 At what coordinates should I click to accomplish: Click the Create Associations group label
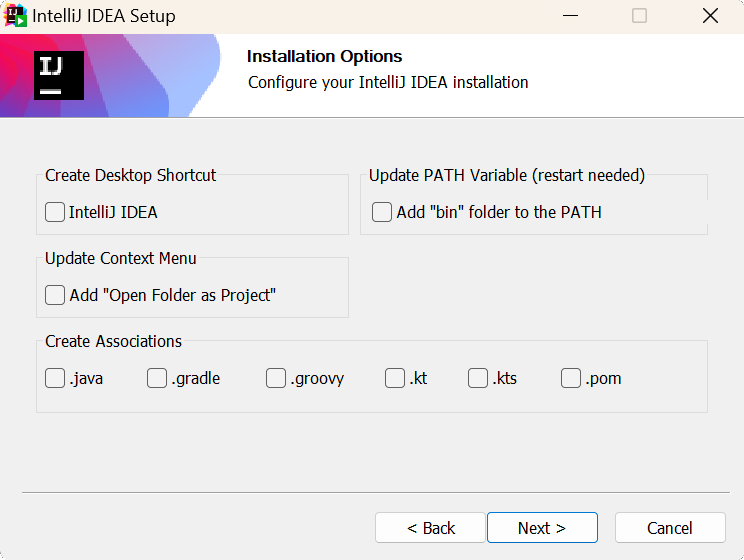click(113, 341)
